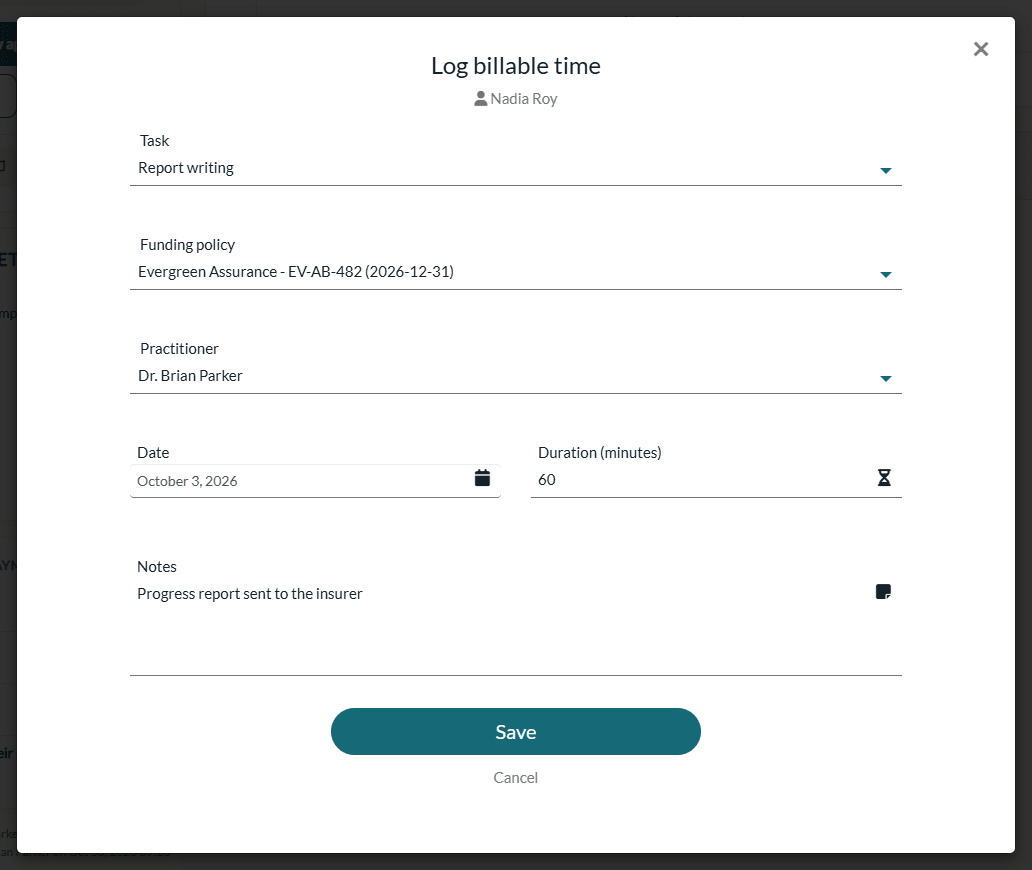Screen dimensions: 1032x870
Task: Click the 'Log billable time' heading
Action: (x=515, y=66)
